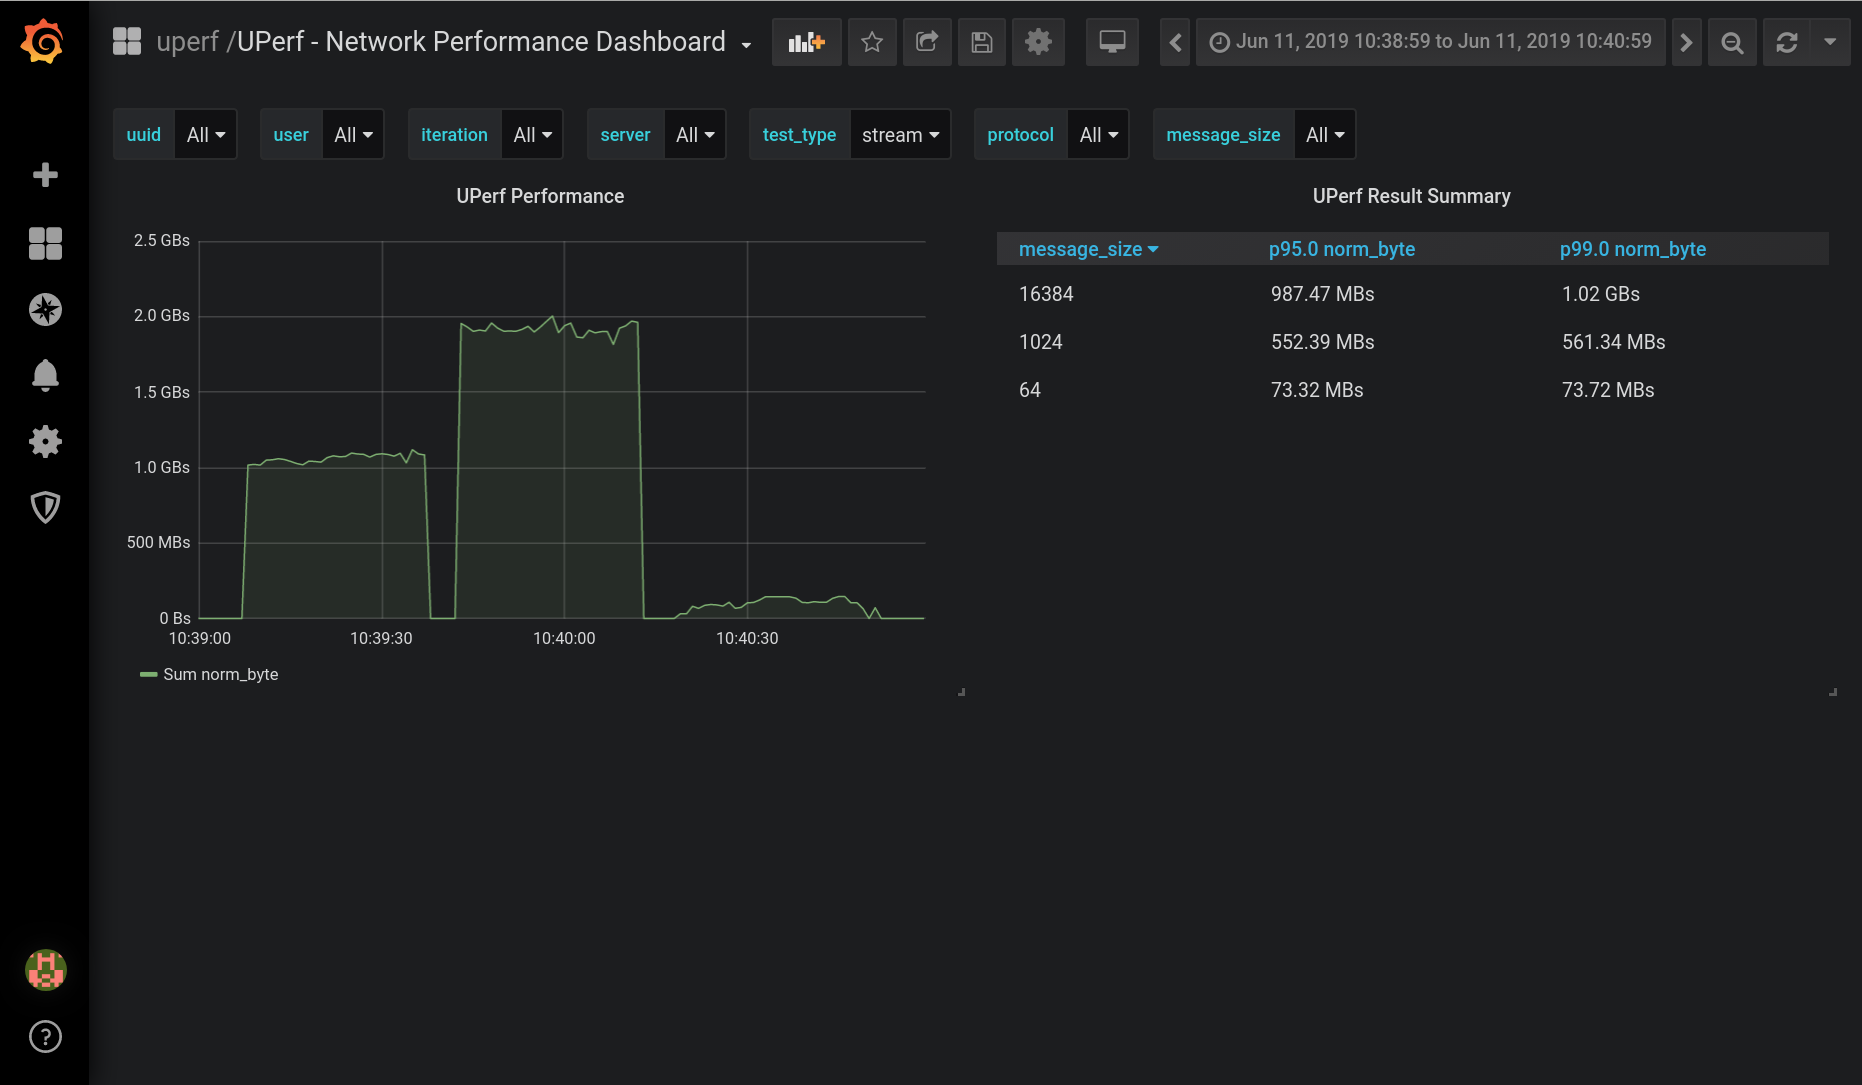The image size is (1862, 1085).
Task: Click the Server Admin shield icon
Action: 45,507
